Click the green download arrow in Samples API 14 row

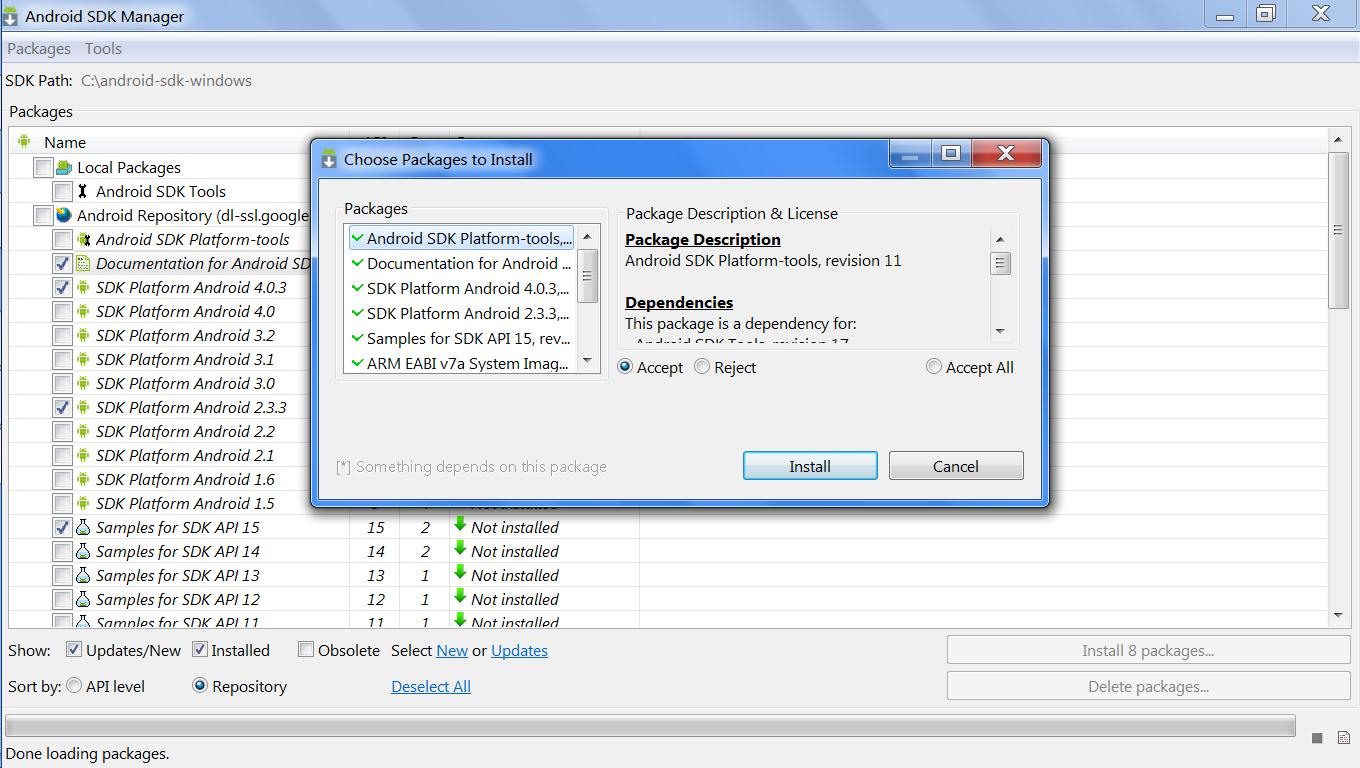point(460,549)
